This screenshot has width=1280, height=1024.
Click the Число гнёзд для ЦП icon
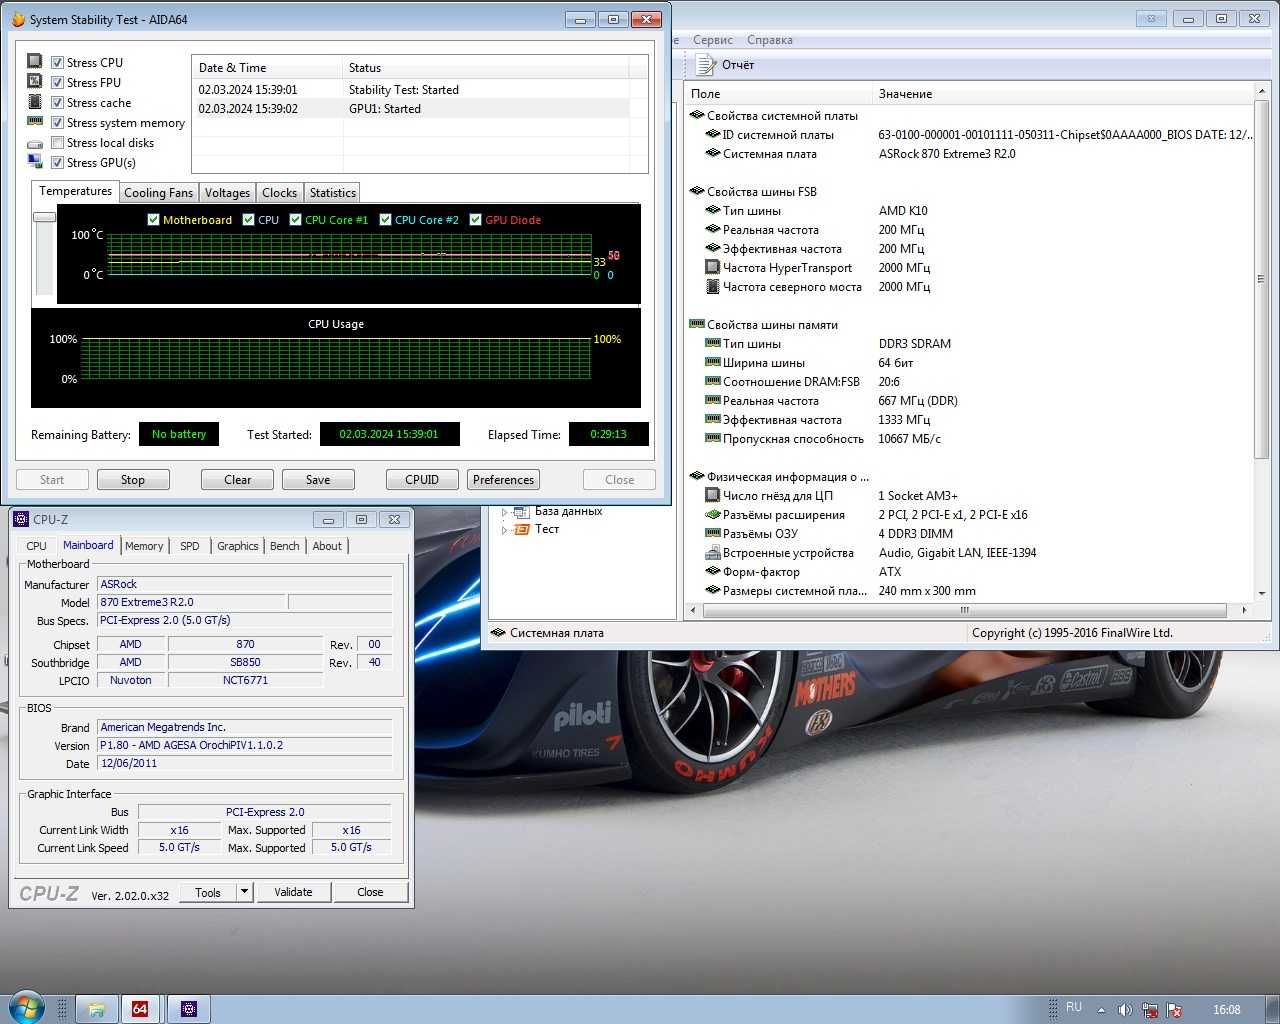coord(713,495)
